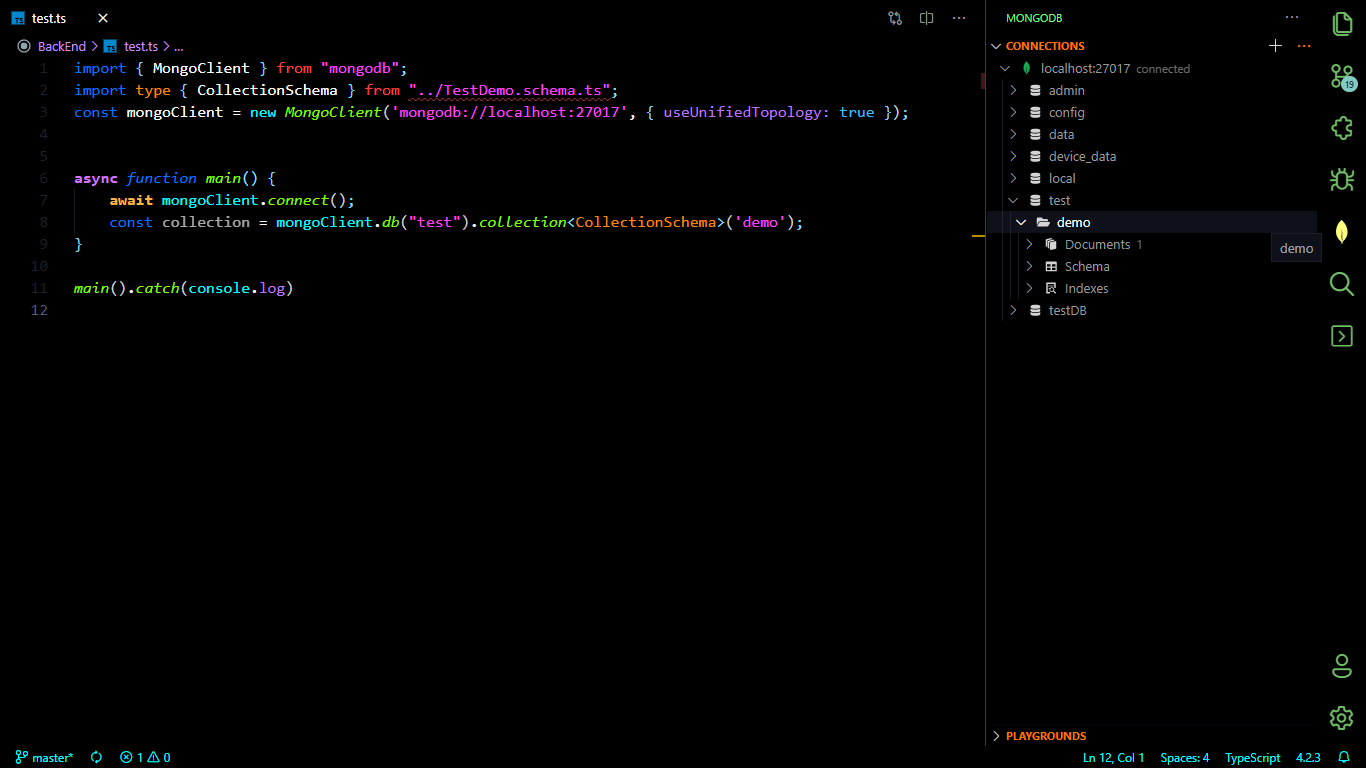1366x768 pixels.
Task: Open the Search view
Action: pos(1342,284)
